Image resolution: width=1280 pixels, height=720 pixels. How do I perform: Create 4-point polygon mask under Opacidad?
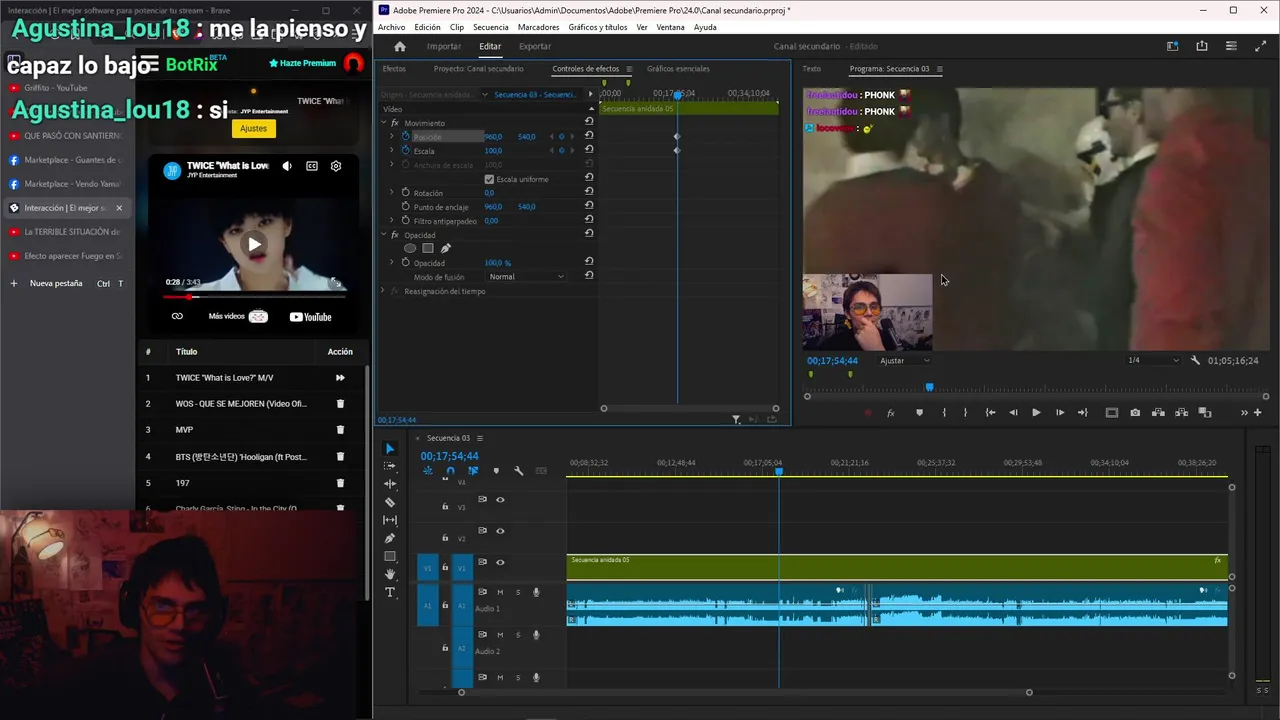[x=428, y=248]
